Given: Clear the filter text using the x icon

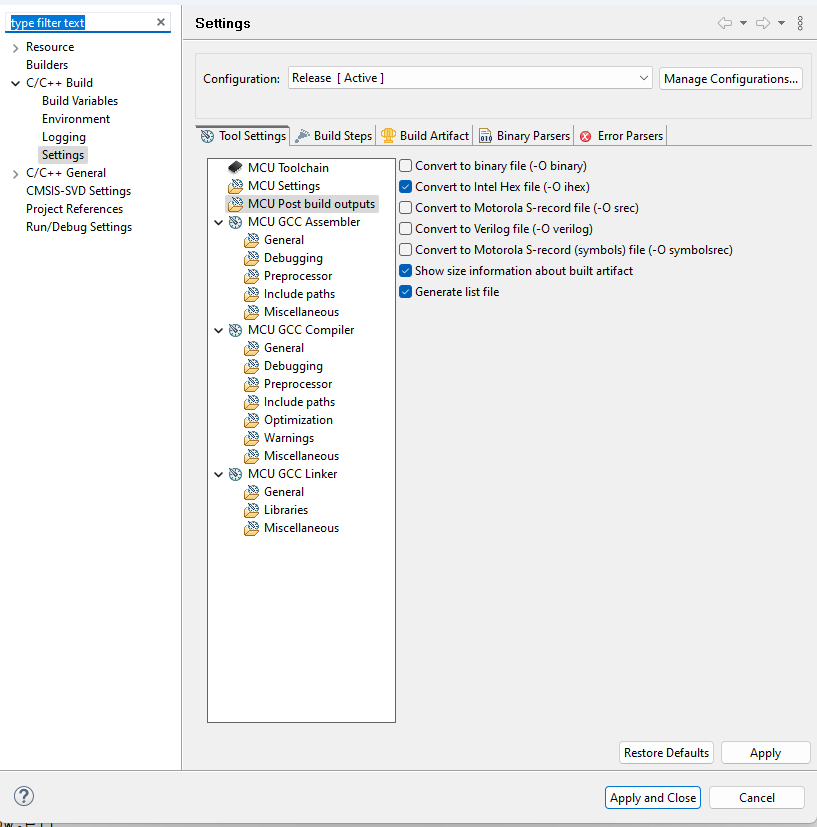Looking at the screenshot, I should (160, 21).
